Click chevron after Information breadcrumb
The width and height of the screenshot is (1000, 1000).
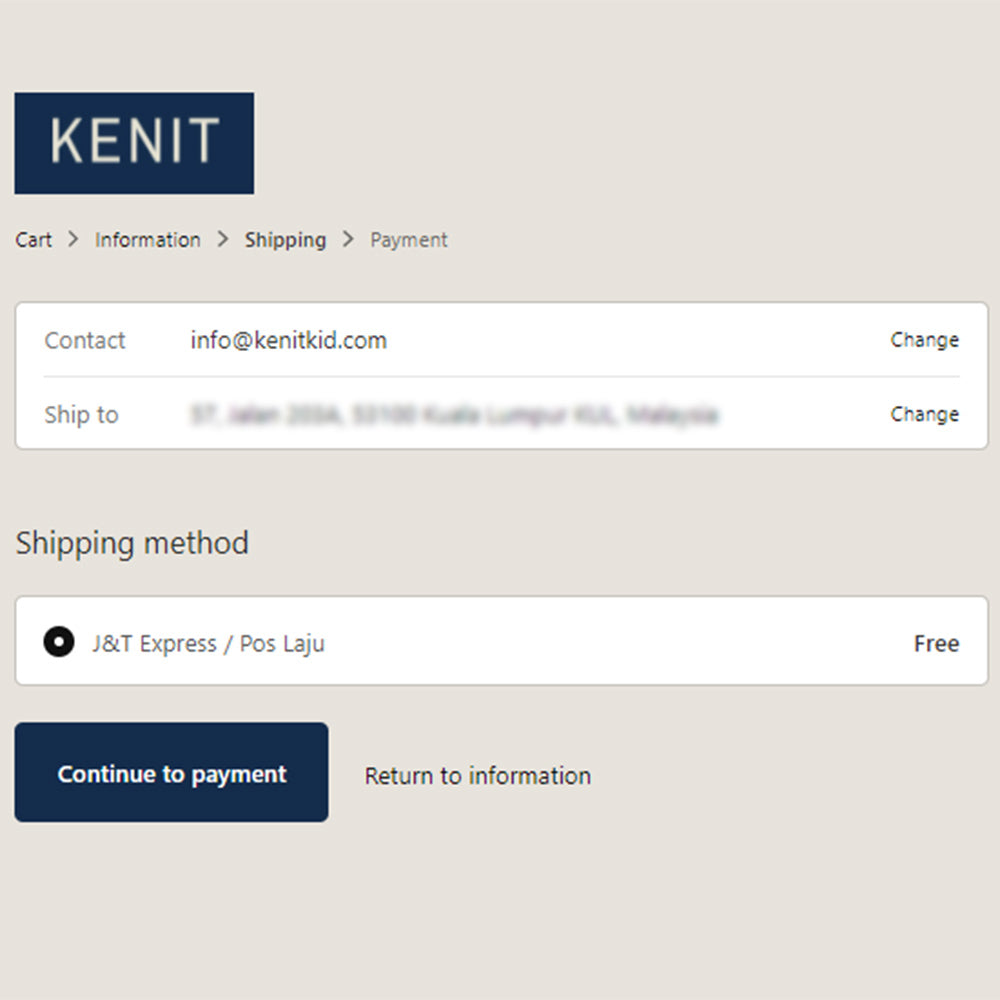pos(223,240)
